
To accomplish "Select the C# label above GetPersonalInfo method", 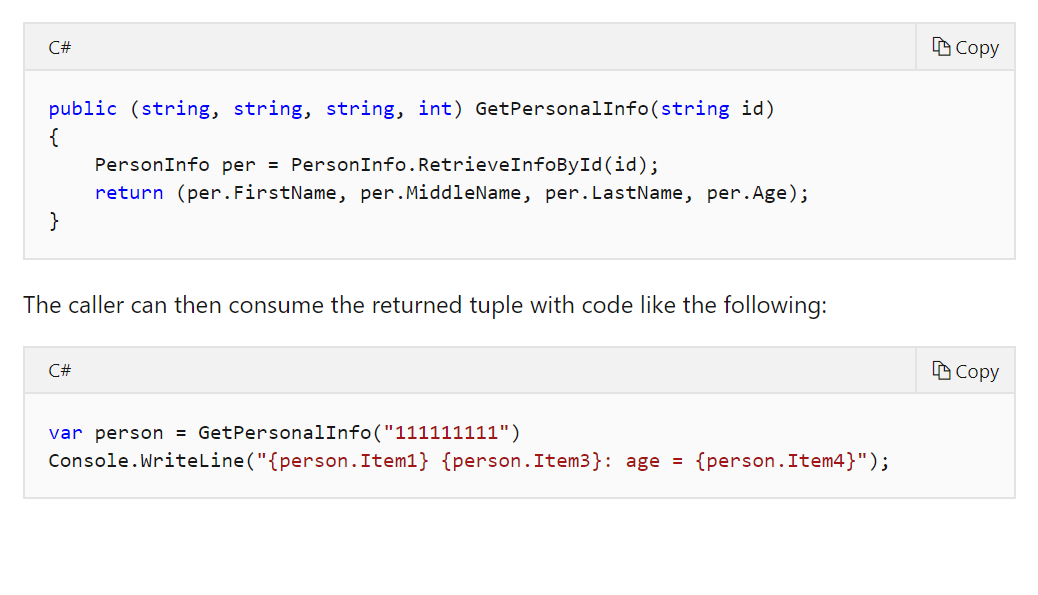I will click(58, 47).
